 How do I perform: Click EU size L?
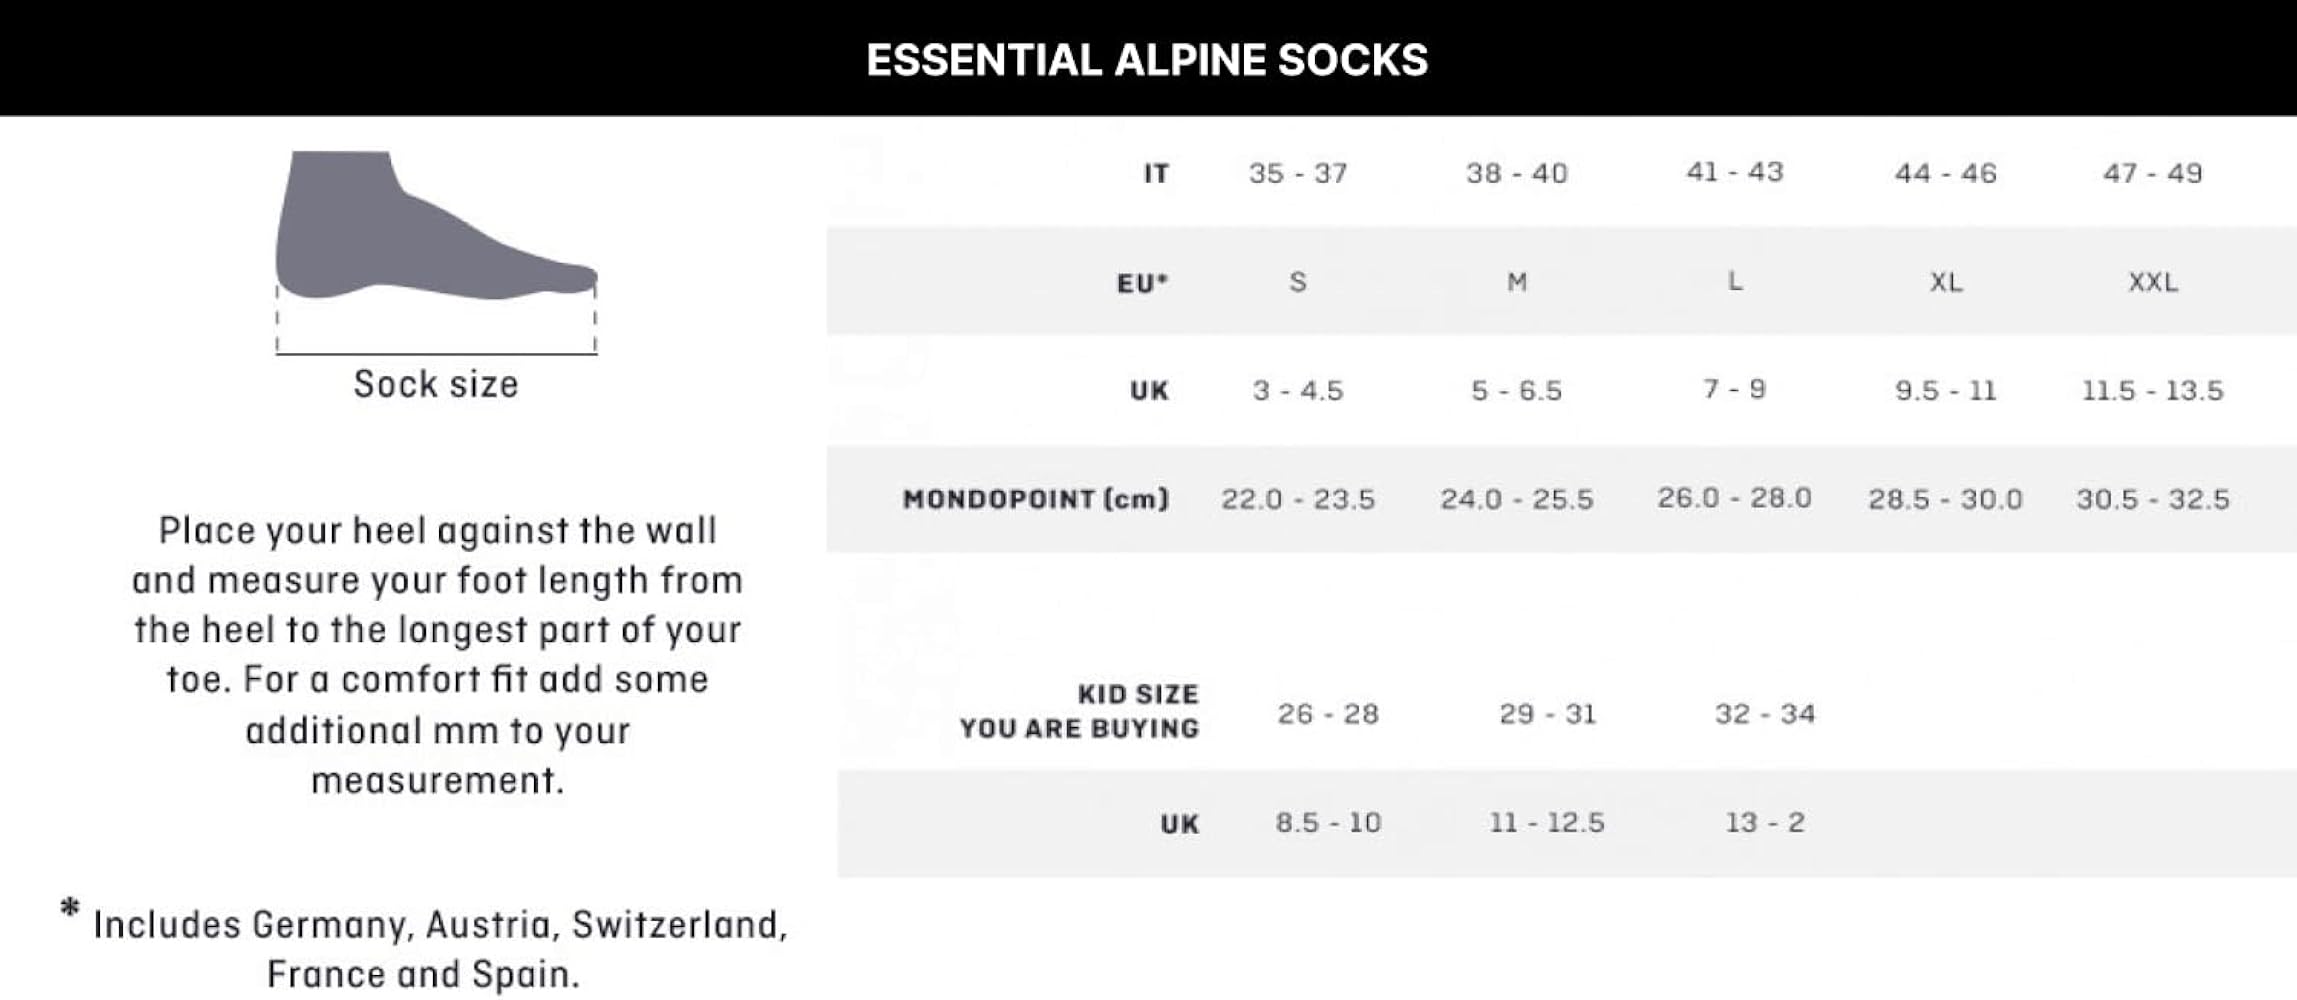(x=1735, y=281)
